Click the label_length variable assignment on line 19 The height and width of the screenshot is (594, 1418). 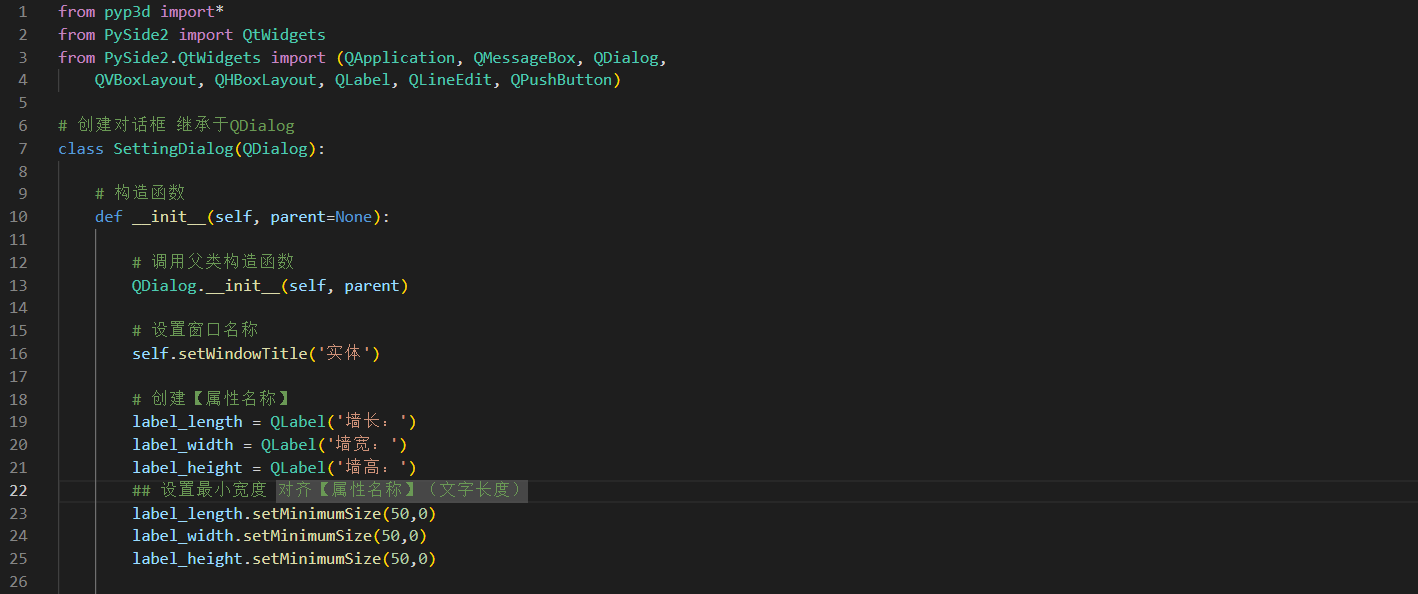click(x=187, y=421)
